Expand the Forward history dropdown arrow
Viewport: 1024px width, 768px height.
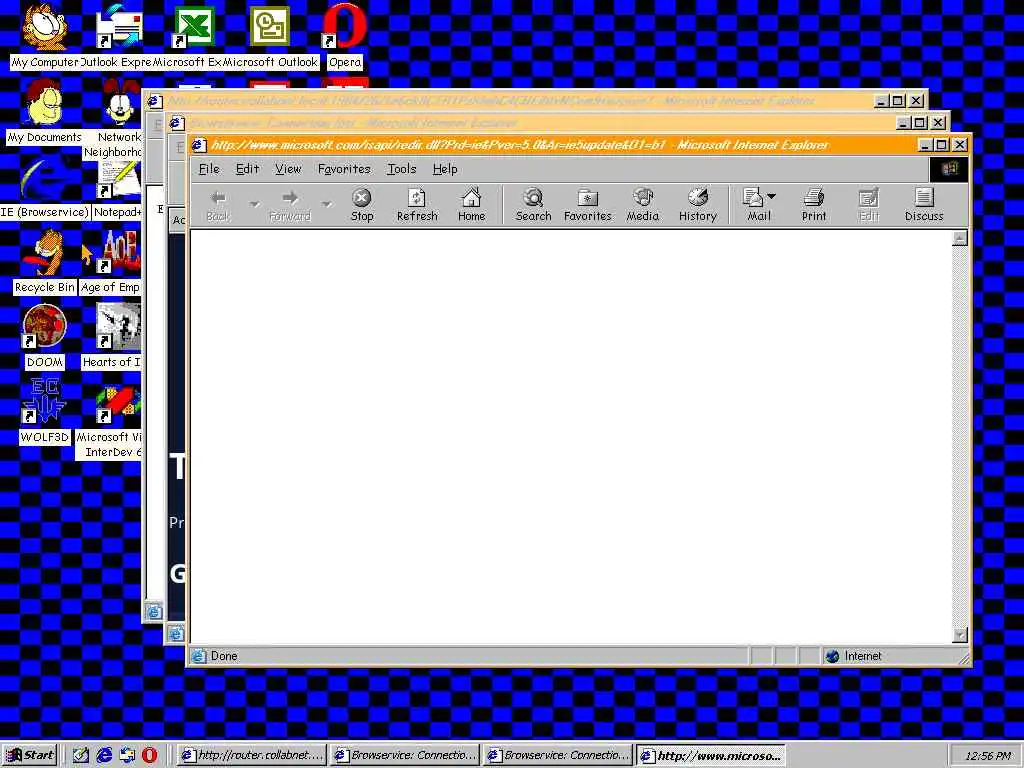[326, 205]
